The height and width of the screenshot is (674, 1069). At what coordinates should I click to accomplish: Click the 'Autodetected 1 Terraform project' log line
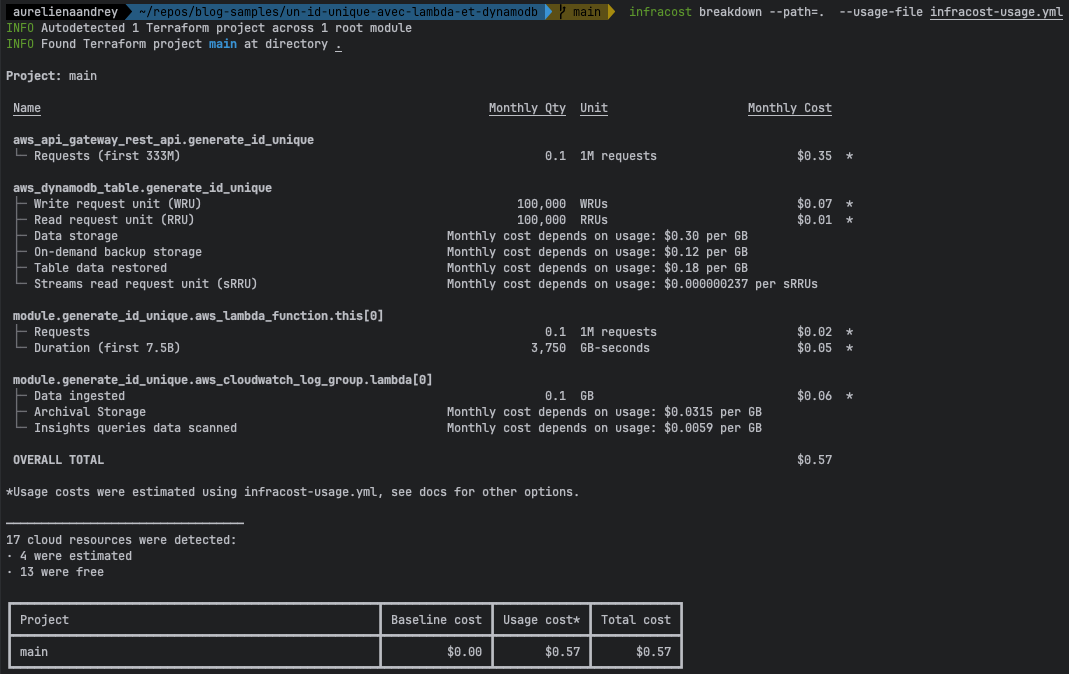(209, 28)
